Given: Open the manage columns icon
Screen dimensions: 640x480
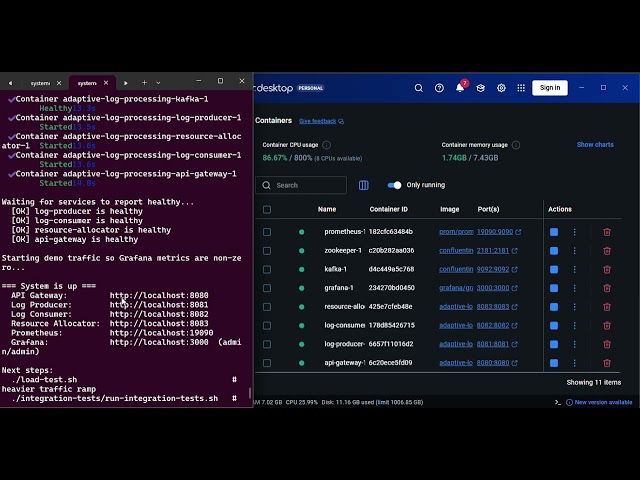Looking at the screenshot, I should (x=364, y=185).
